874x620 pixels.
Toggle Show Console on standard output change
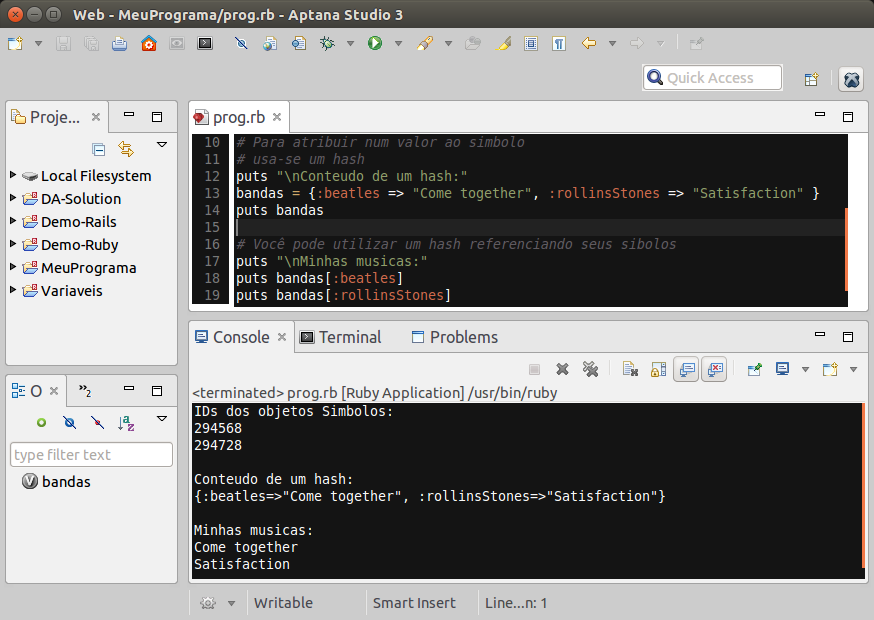click(x=686, y=369)
